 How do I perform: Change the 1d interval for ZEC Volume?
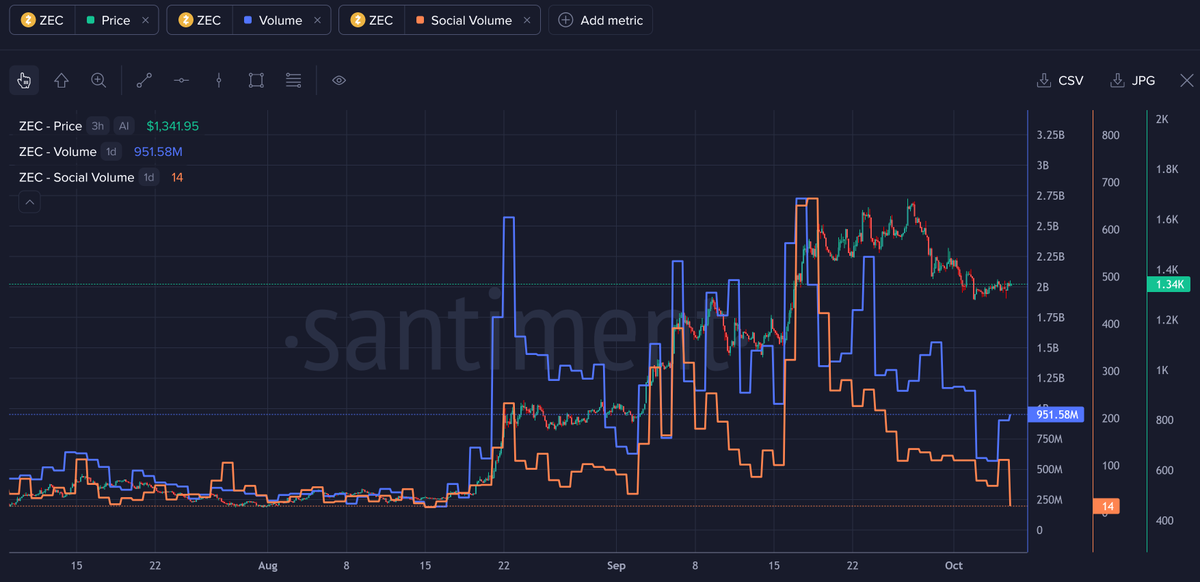point(111,152)
